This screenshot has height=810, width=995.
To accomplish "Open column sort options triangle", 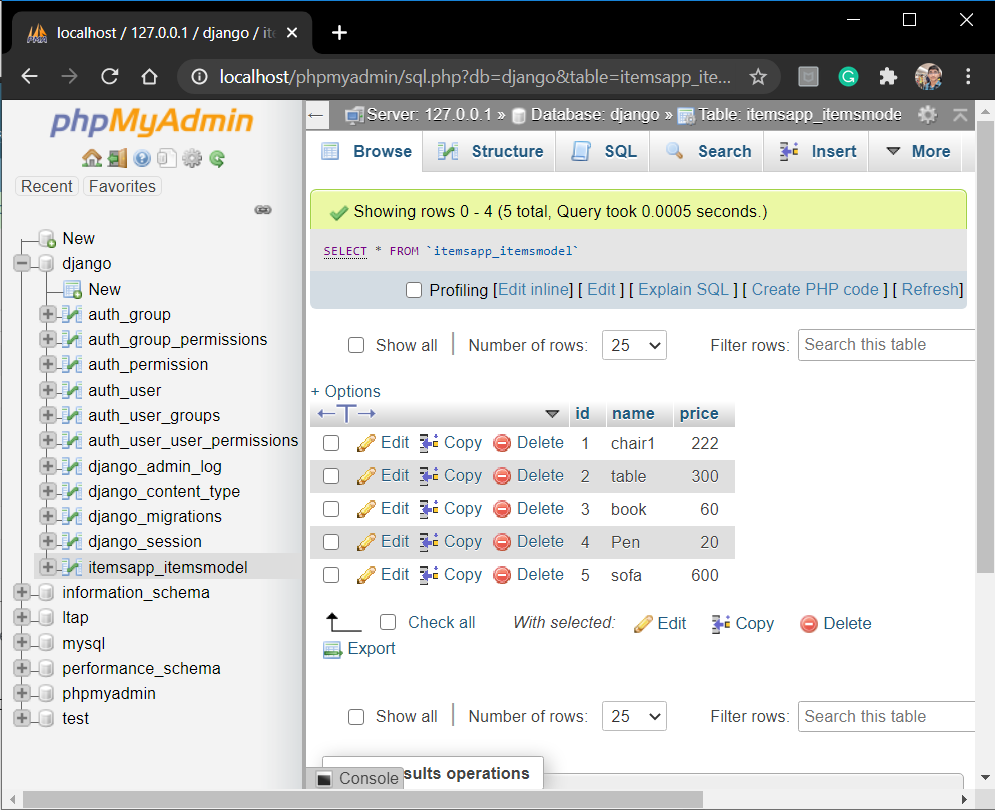I will pyautogui.click(x=552, y=415).
